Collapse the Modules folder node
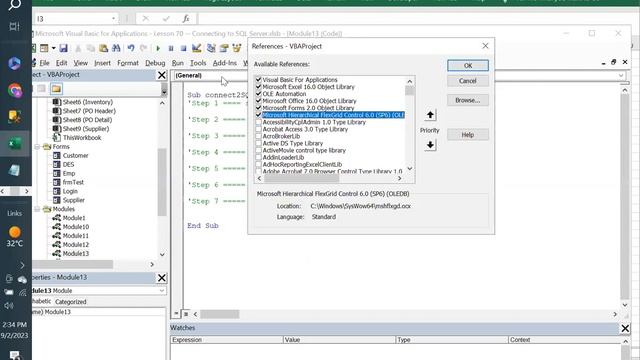 [x=37, y=209]
